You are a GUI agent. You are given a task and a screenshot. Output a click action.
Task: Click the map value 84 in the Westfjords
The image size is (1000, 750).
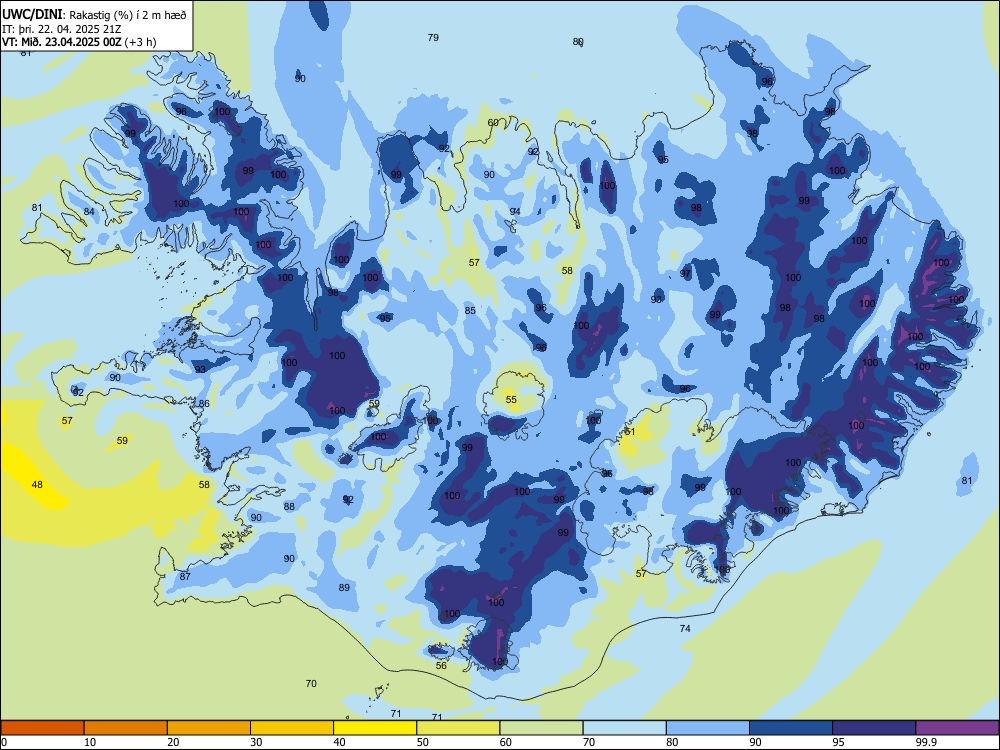point(89,212)
